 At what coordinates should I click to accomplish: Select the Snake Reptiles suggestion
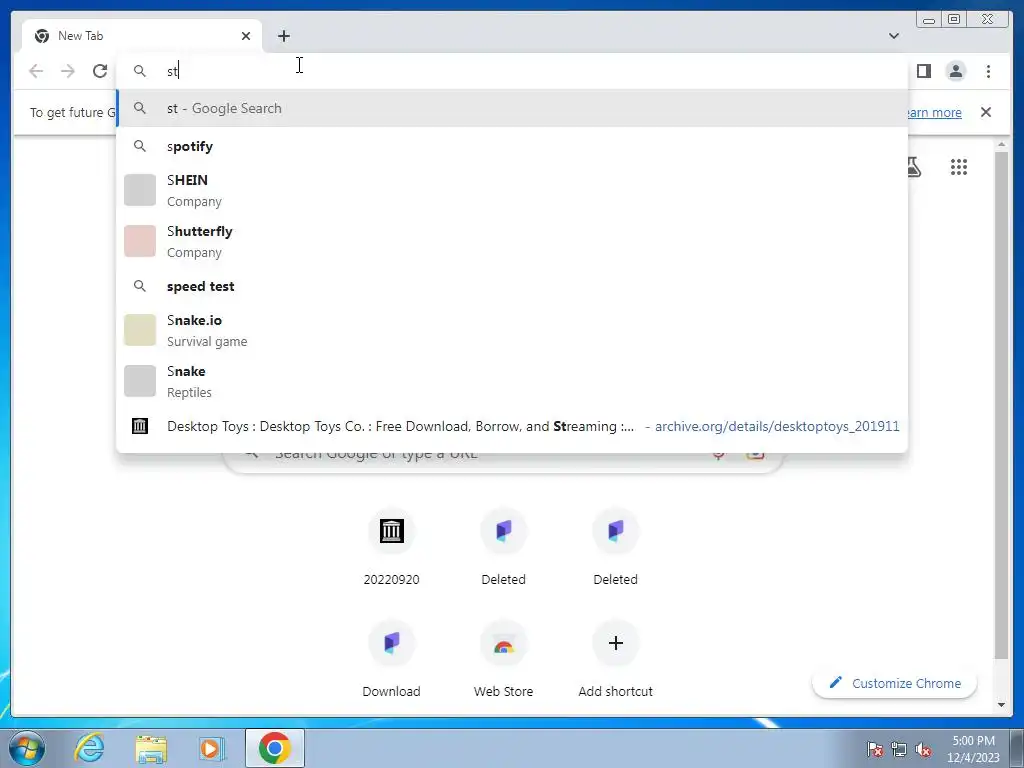[512, 381]
